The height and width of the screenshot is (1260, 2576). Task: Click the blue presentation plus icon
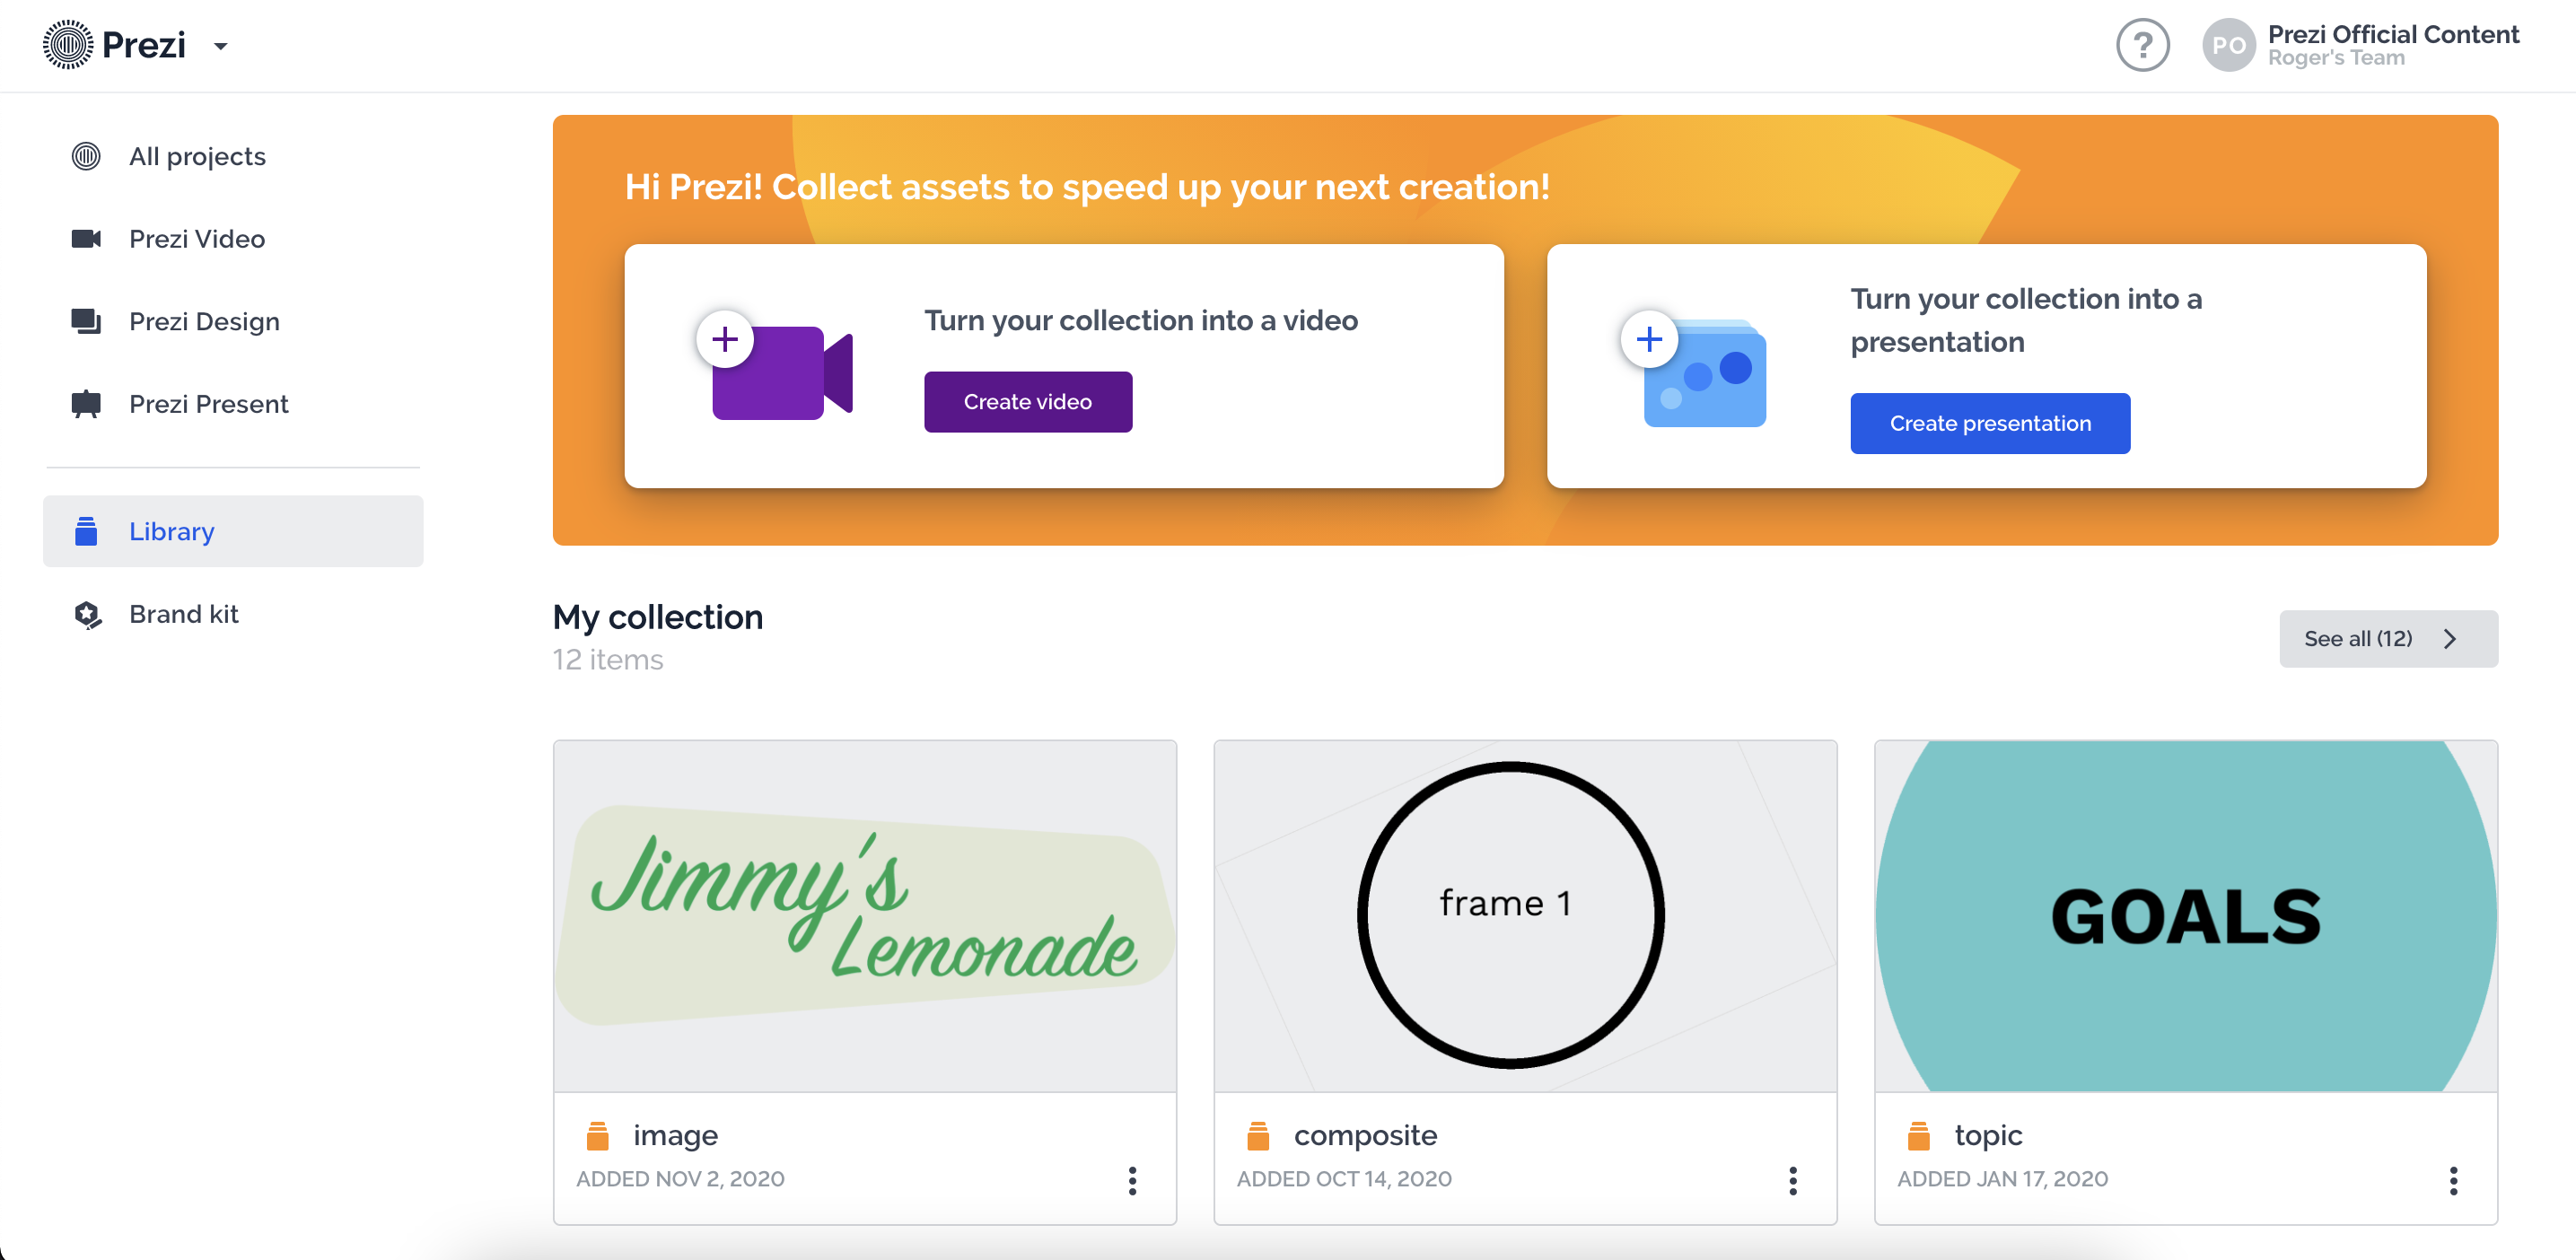(x=1694, y=368)
